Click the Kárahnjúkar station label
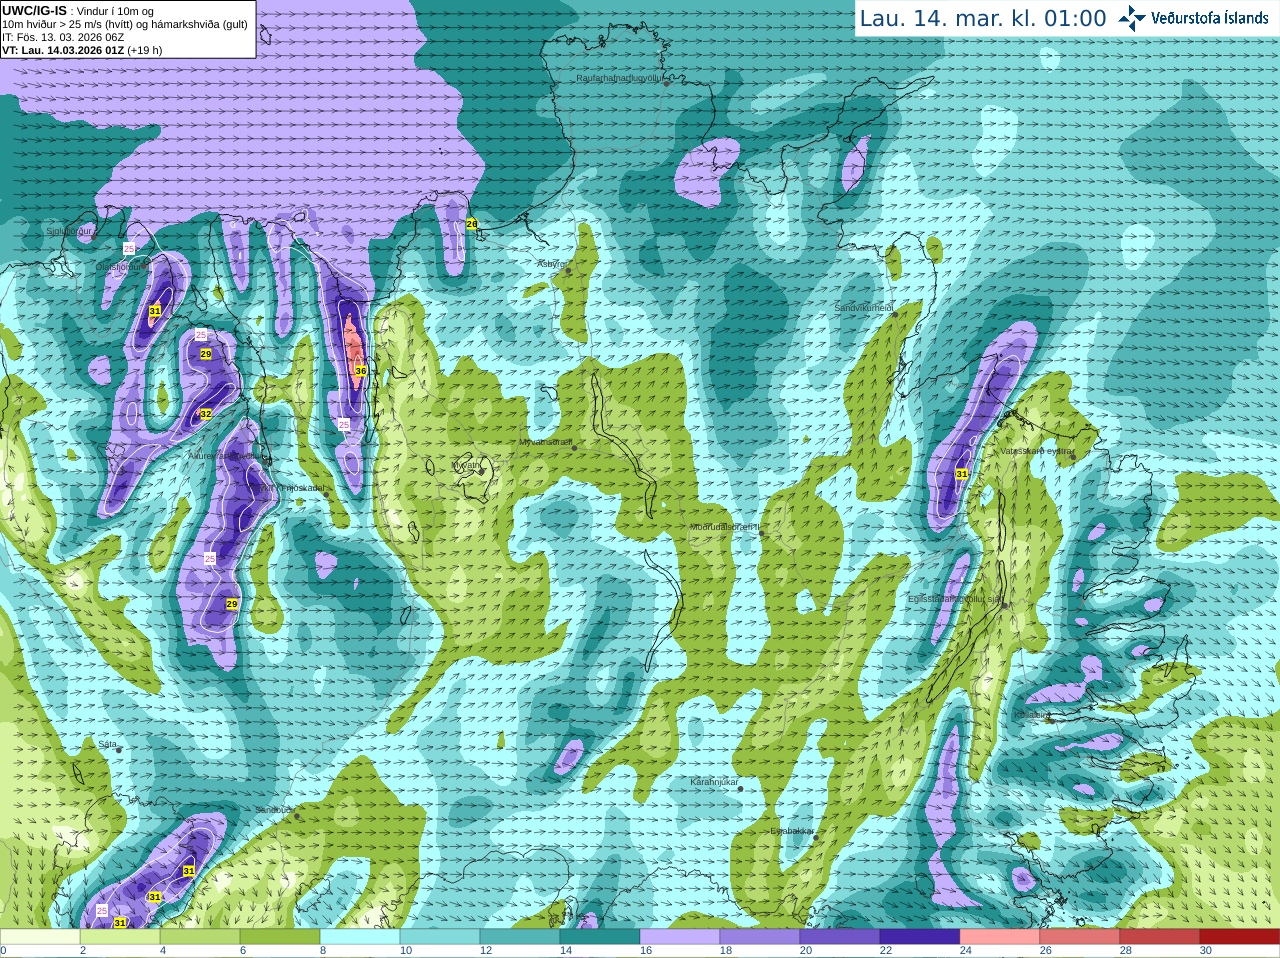Viewport: 1280px width, 958px height. [x=714, y=782]
